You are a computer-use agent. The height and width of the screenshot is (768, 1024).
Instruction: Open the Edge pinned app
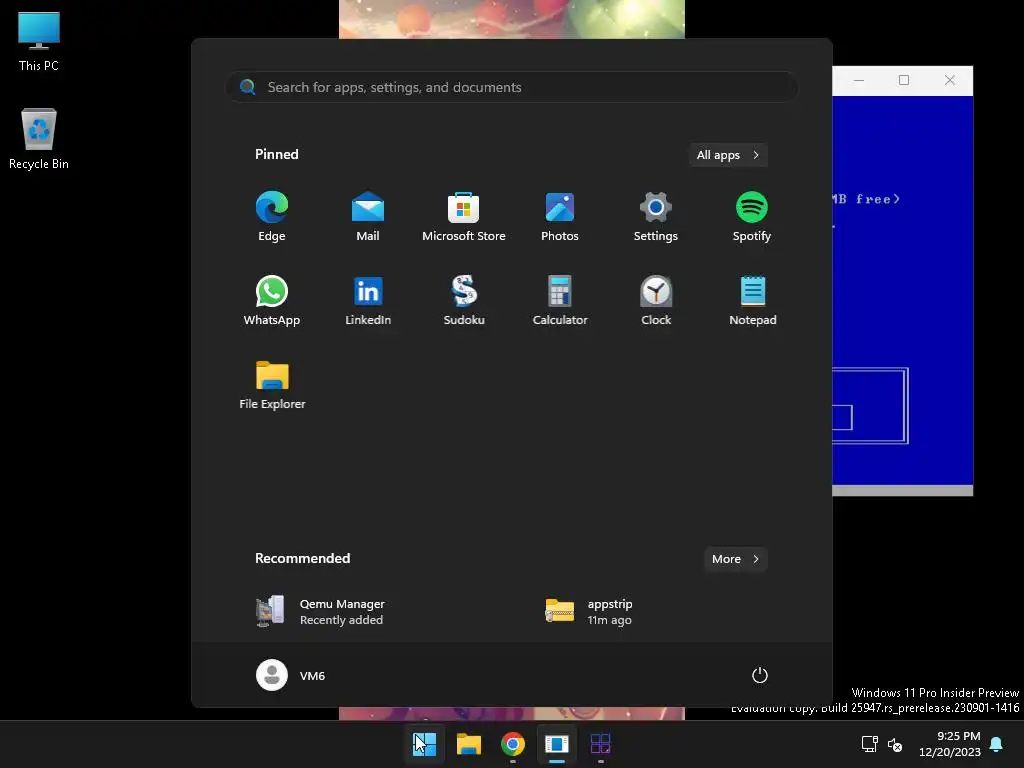pyautogui.click(x=272, y=216)
